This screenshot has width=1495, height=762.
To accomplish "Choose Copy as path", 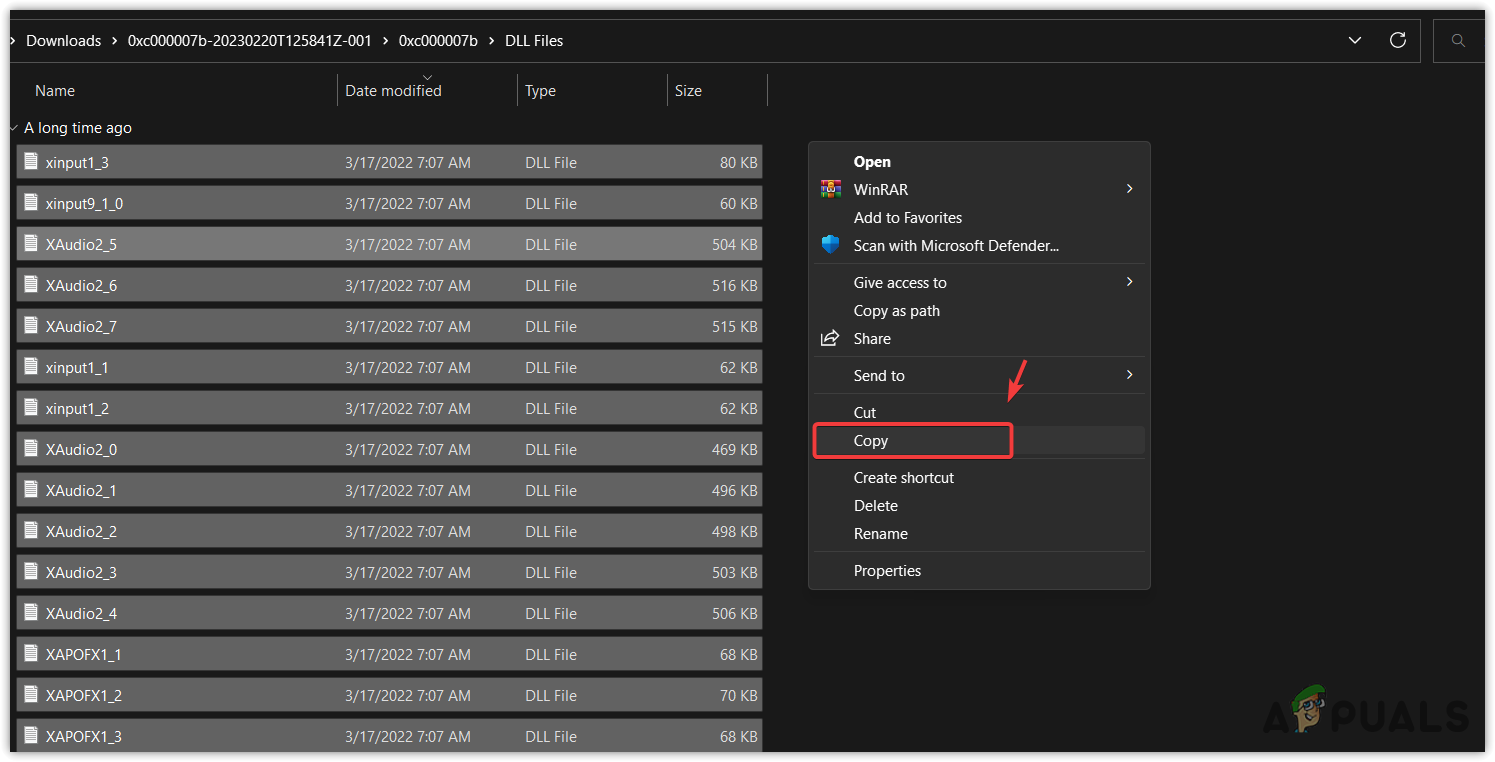I will click(896, 310).
